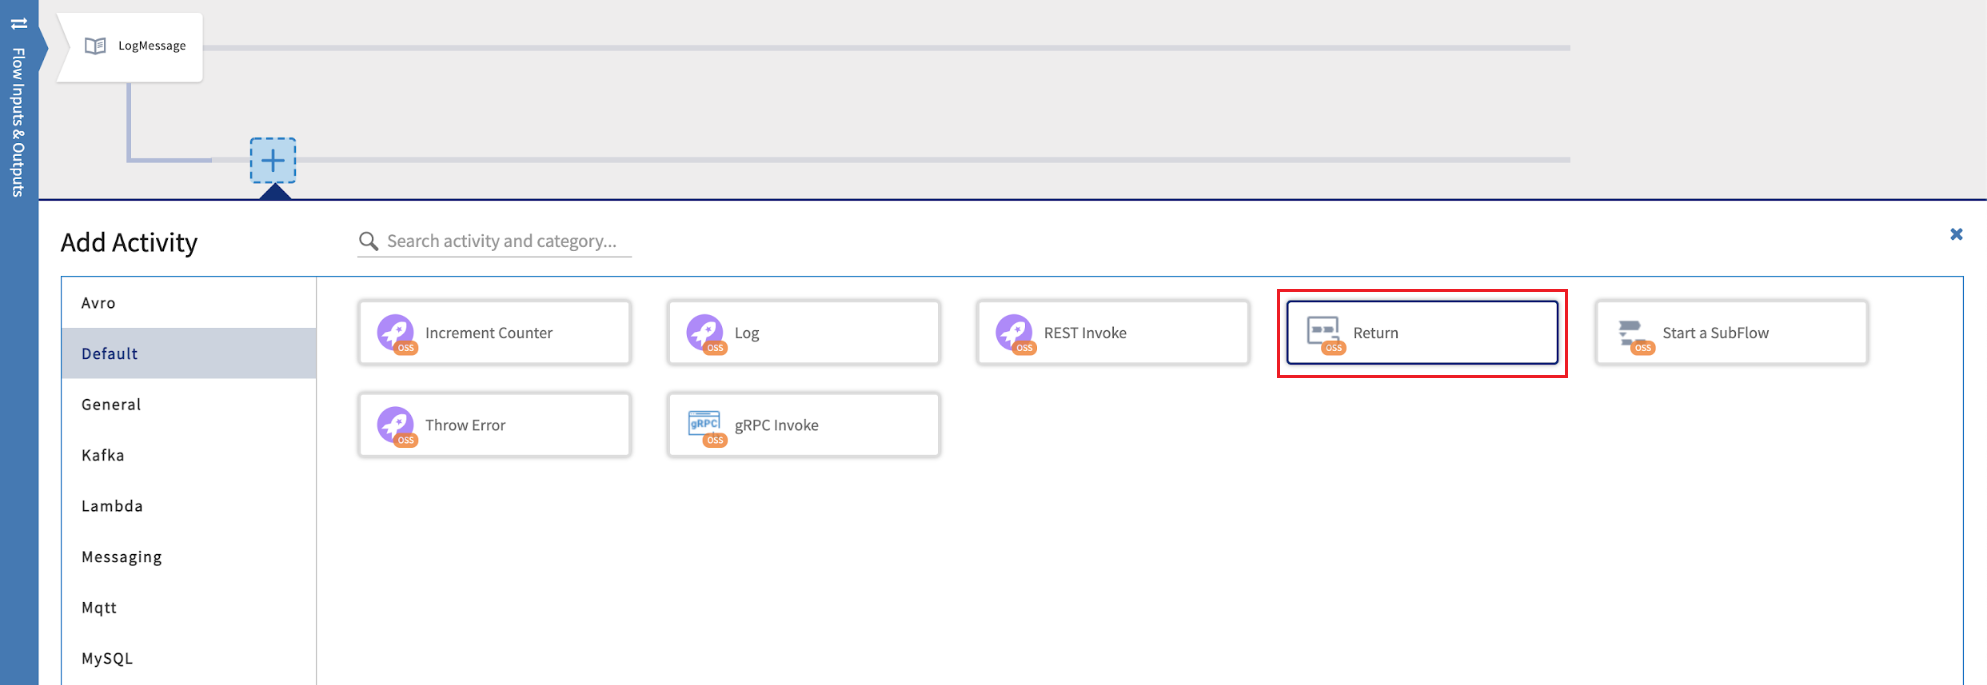Open the Kafka category
Image resolution: width=1987 pixels, height=685 pixels.
point(103,455)
